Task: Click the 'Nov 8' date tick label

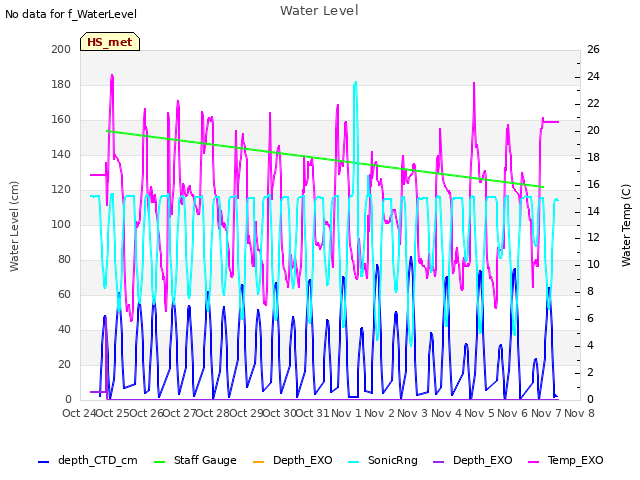Action: pyautogui.click(x=579, y=413)
